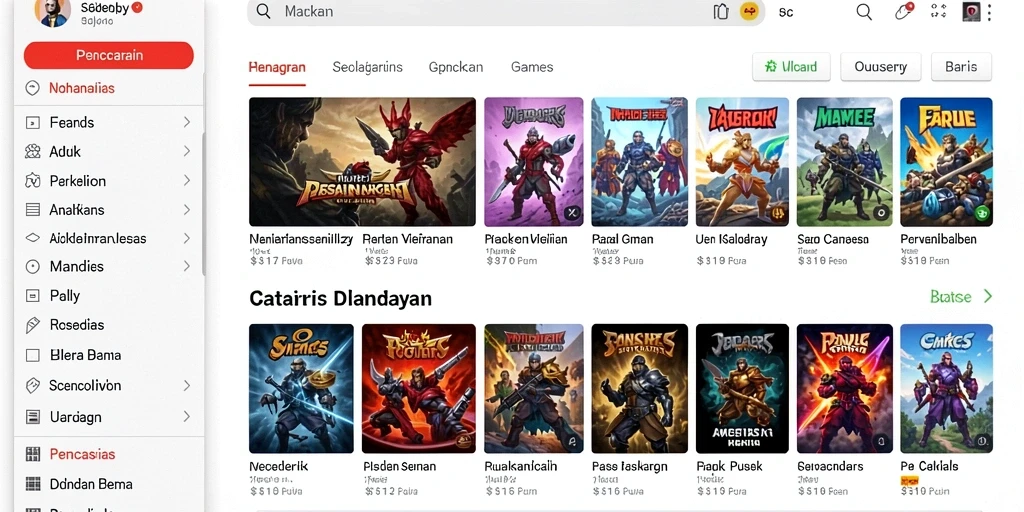
Task: Click the Ouusery button
Action: pyautogui.click(x=880, y=67)
